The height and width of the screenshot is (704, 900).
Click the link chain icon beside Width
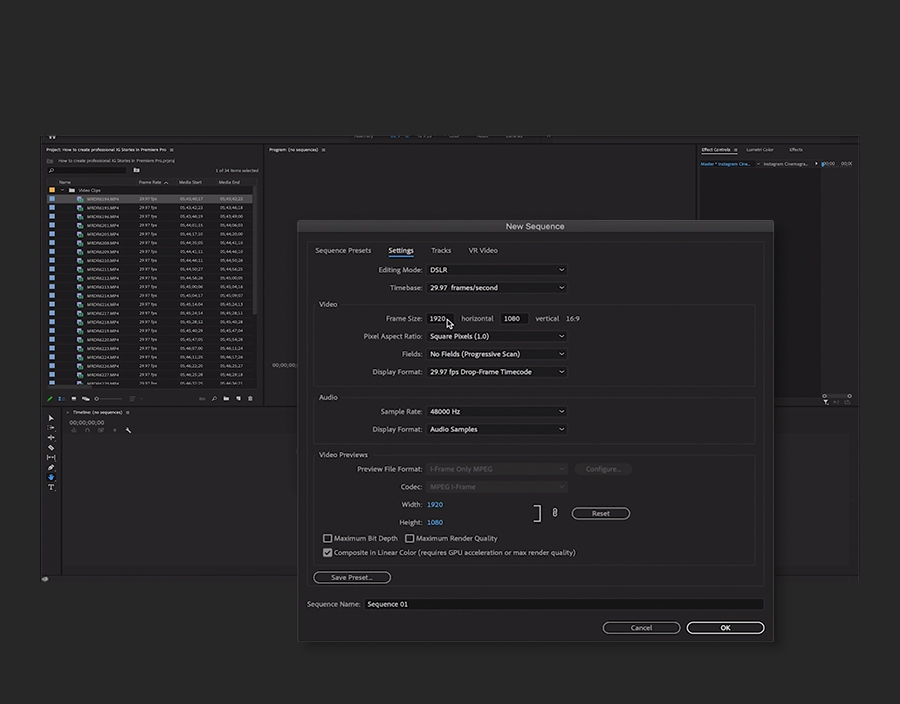(555, 513)
